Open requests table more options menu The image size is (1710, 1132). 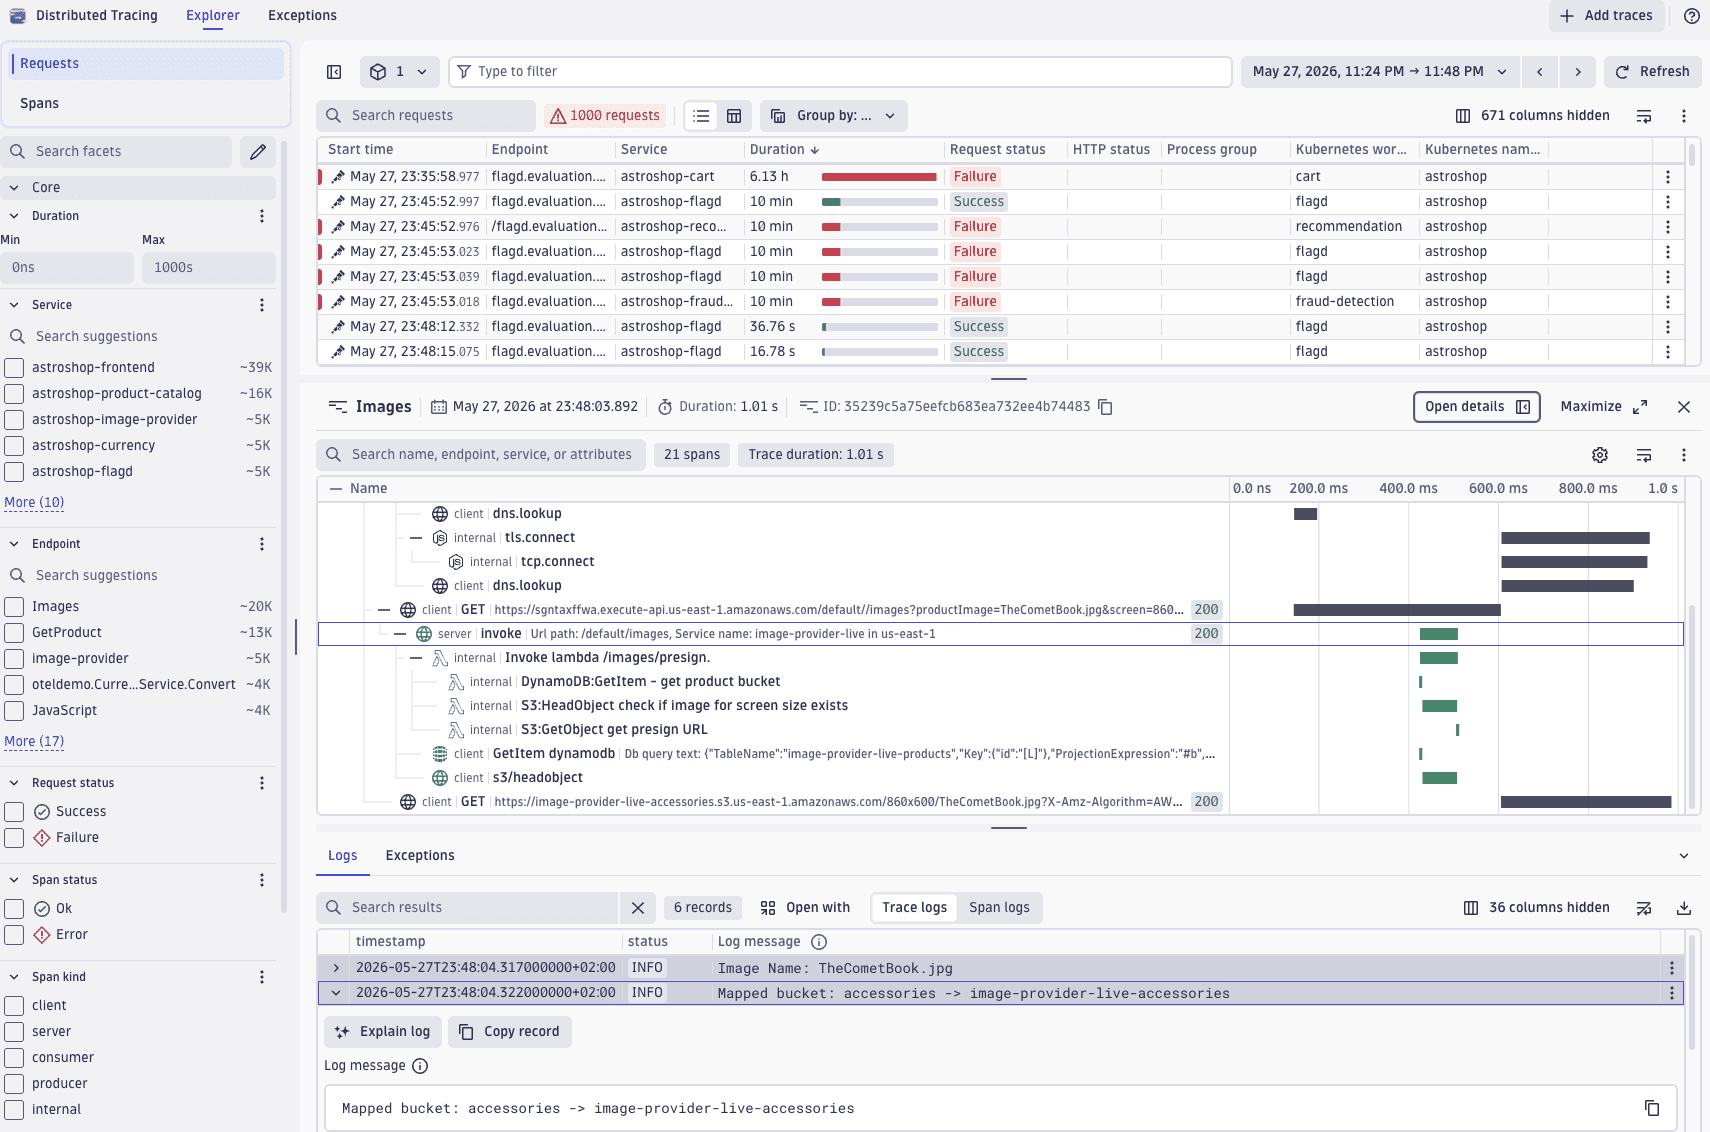click(1684, 116)
